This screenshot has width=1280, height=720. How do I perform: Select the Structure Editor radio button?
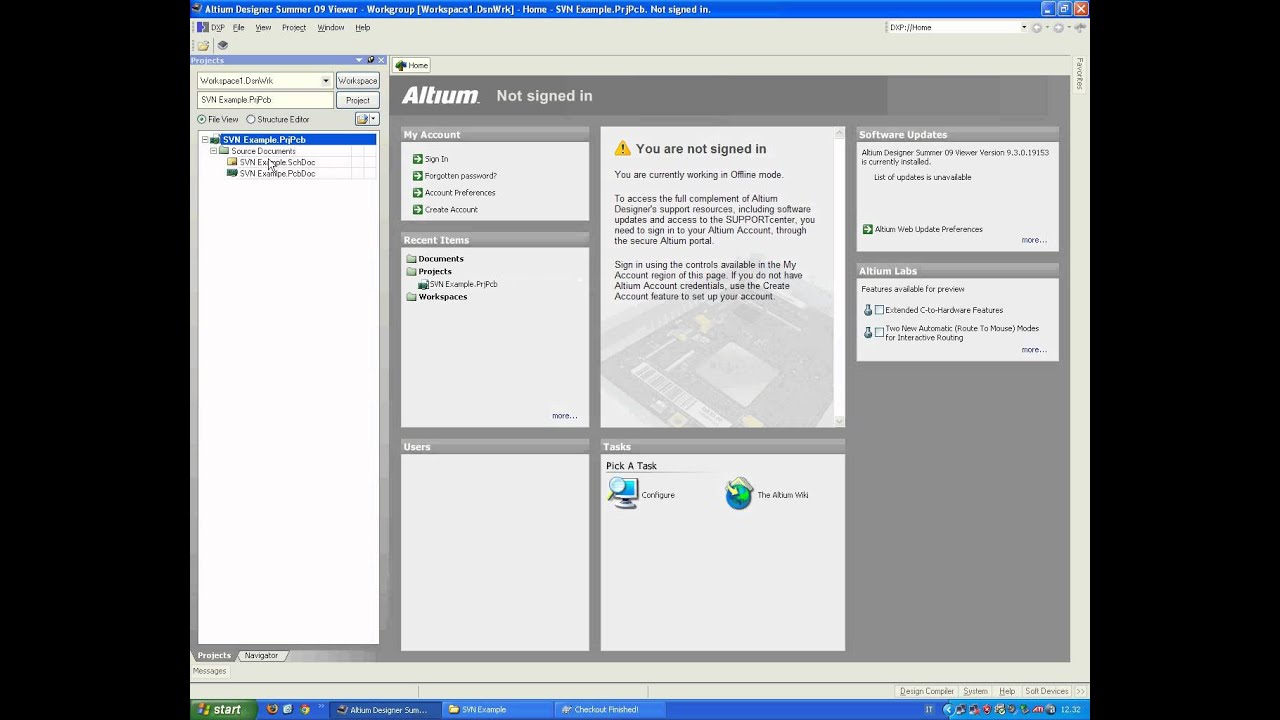251,119
